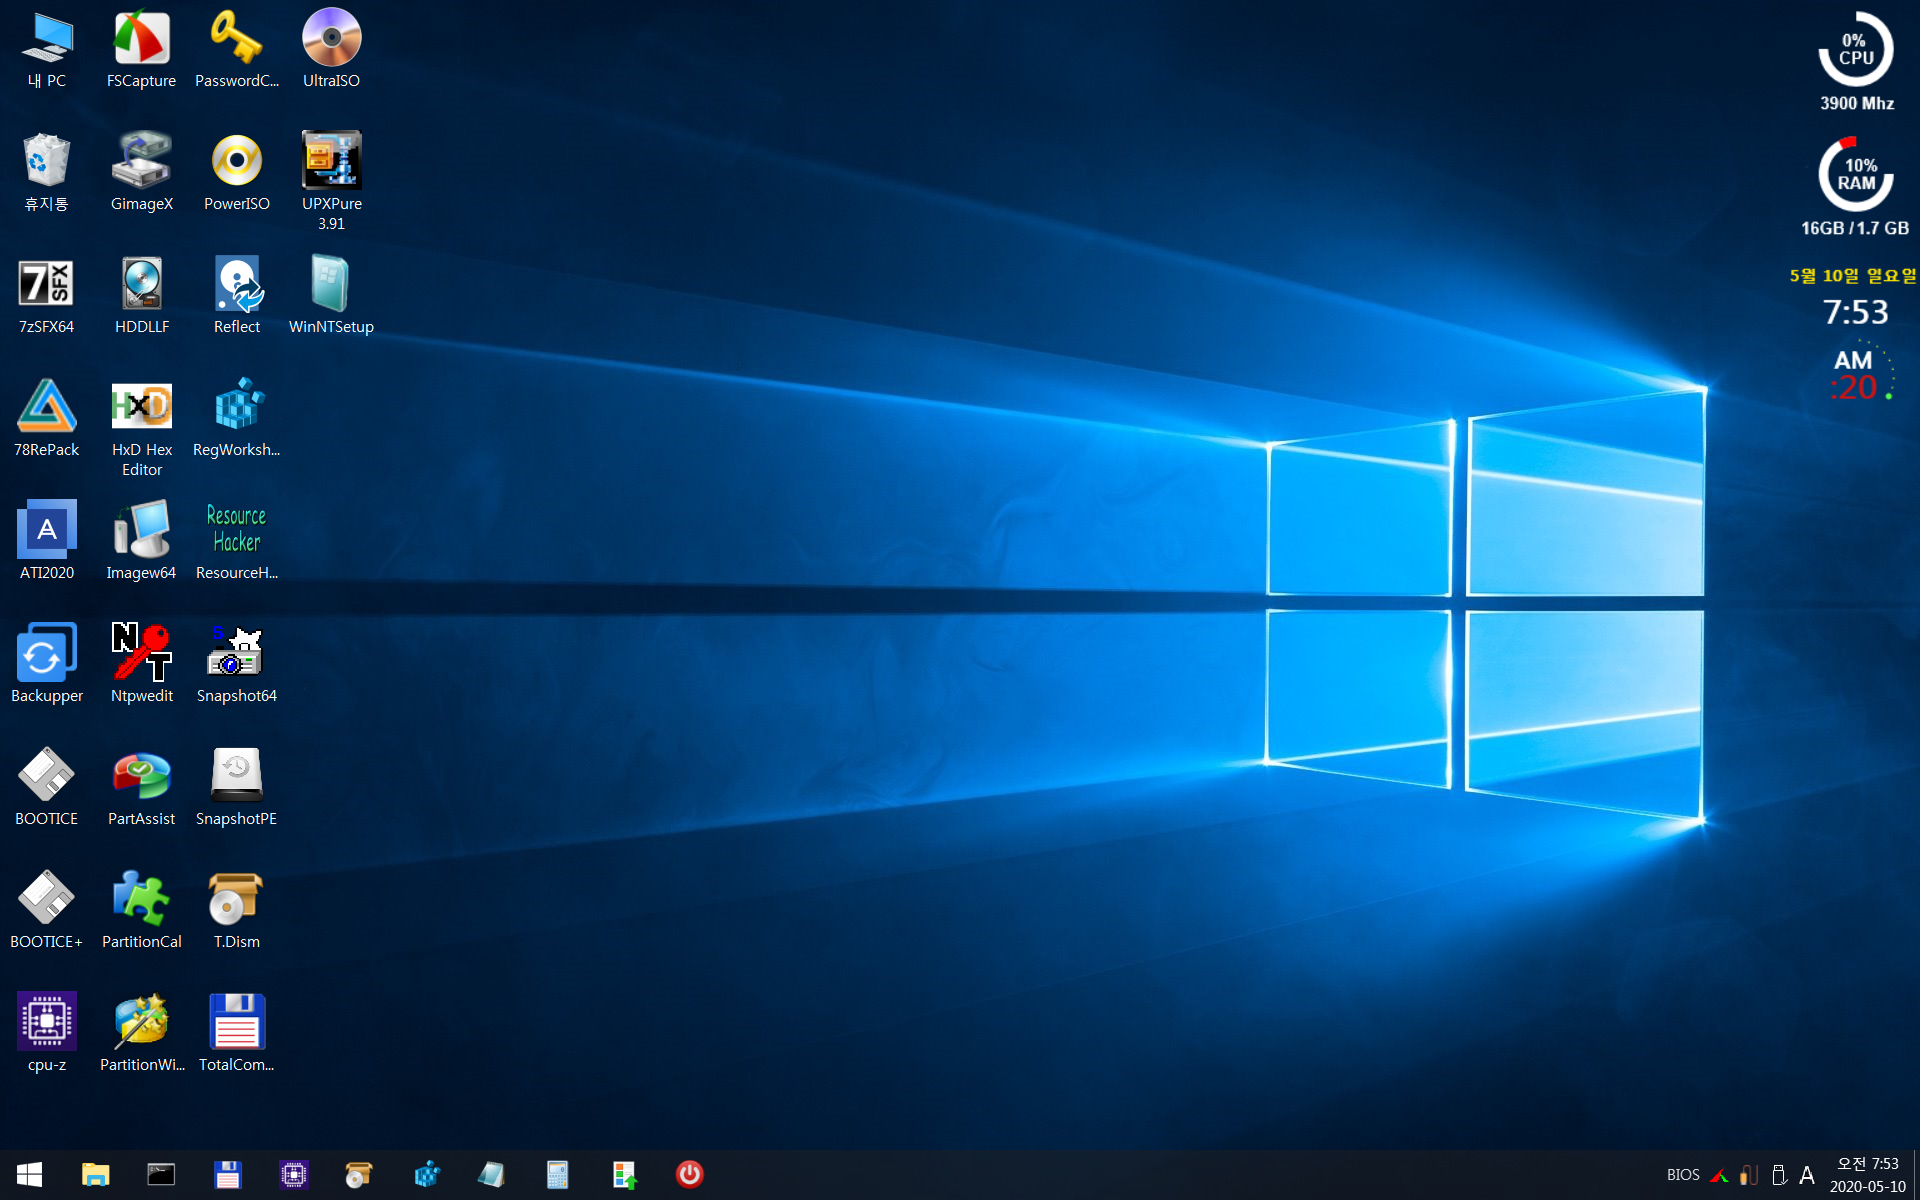The width and height of the screenshot is (1920, 1200).
Task: Open the PowerISO shortcut
Action: tap(237, 173)
